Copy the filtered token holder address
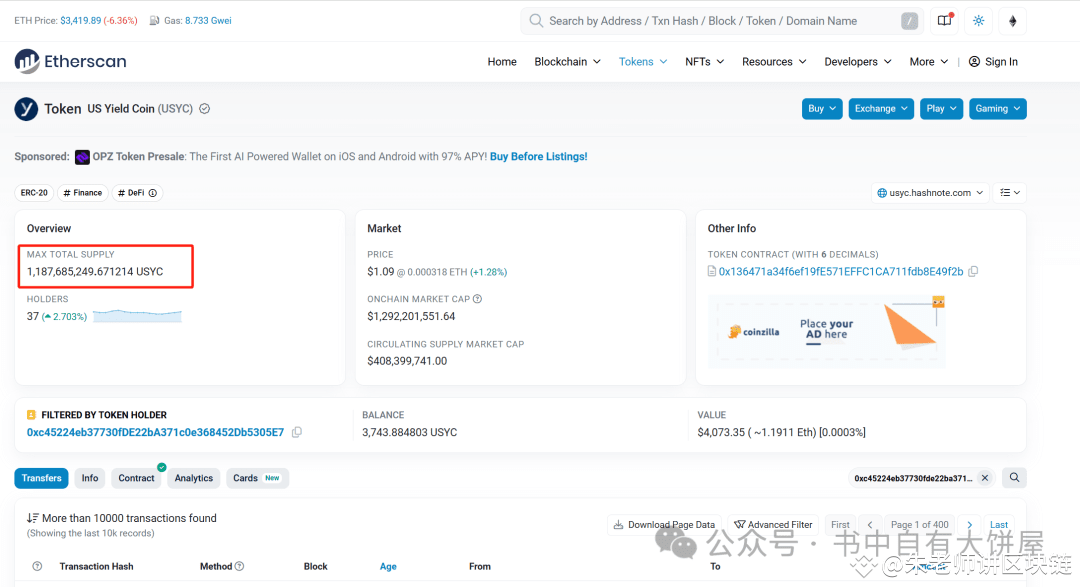The height and width of the screenshot is (587, 1080). tap(297, 432)
